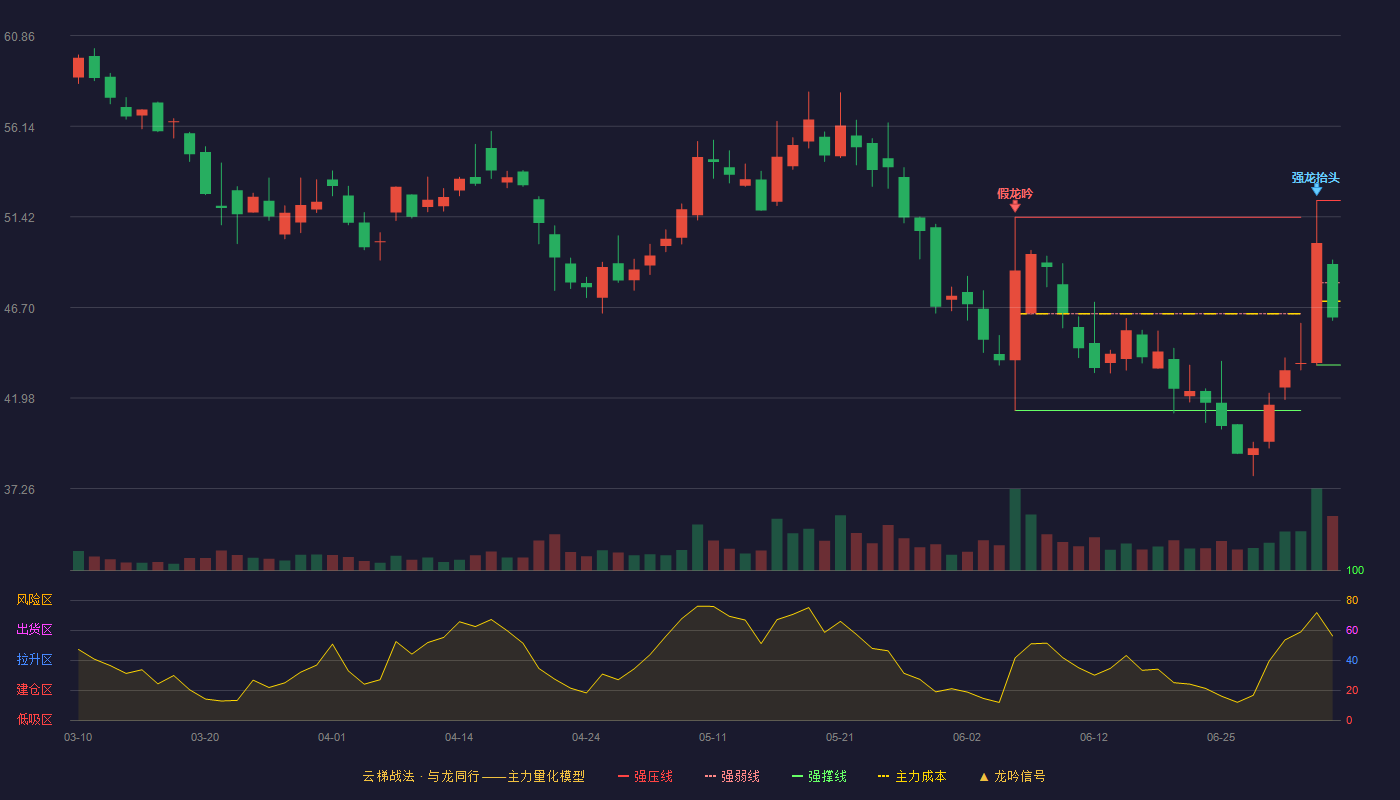Click the 03-20 date axis label
The image size is (1400, 800).
point(205,737)
